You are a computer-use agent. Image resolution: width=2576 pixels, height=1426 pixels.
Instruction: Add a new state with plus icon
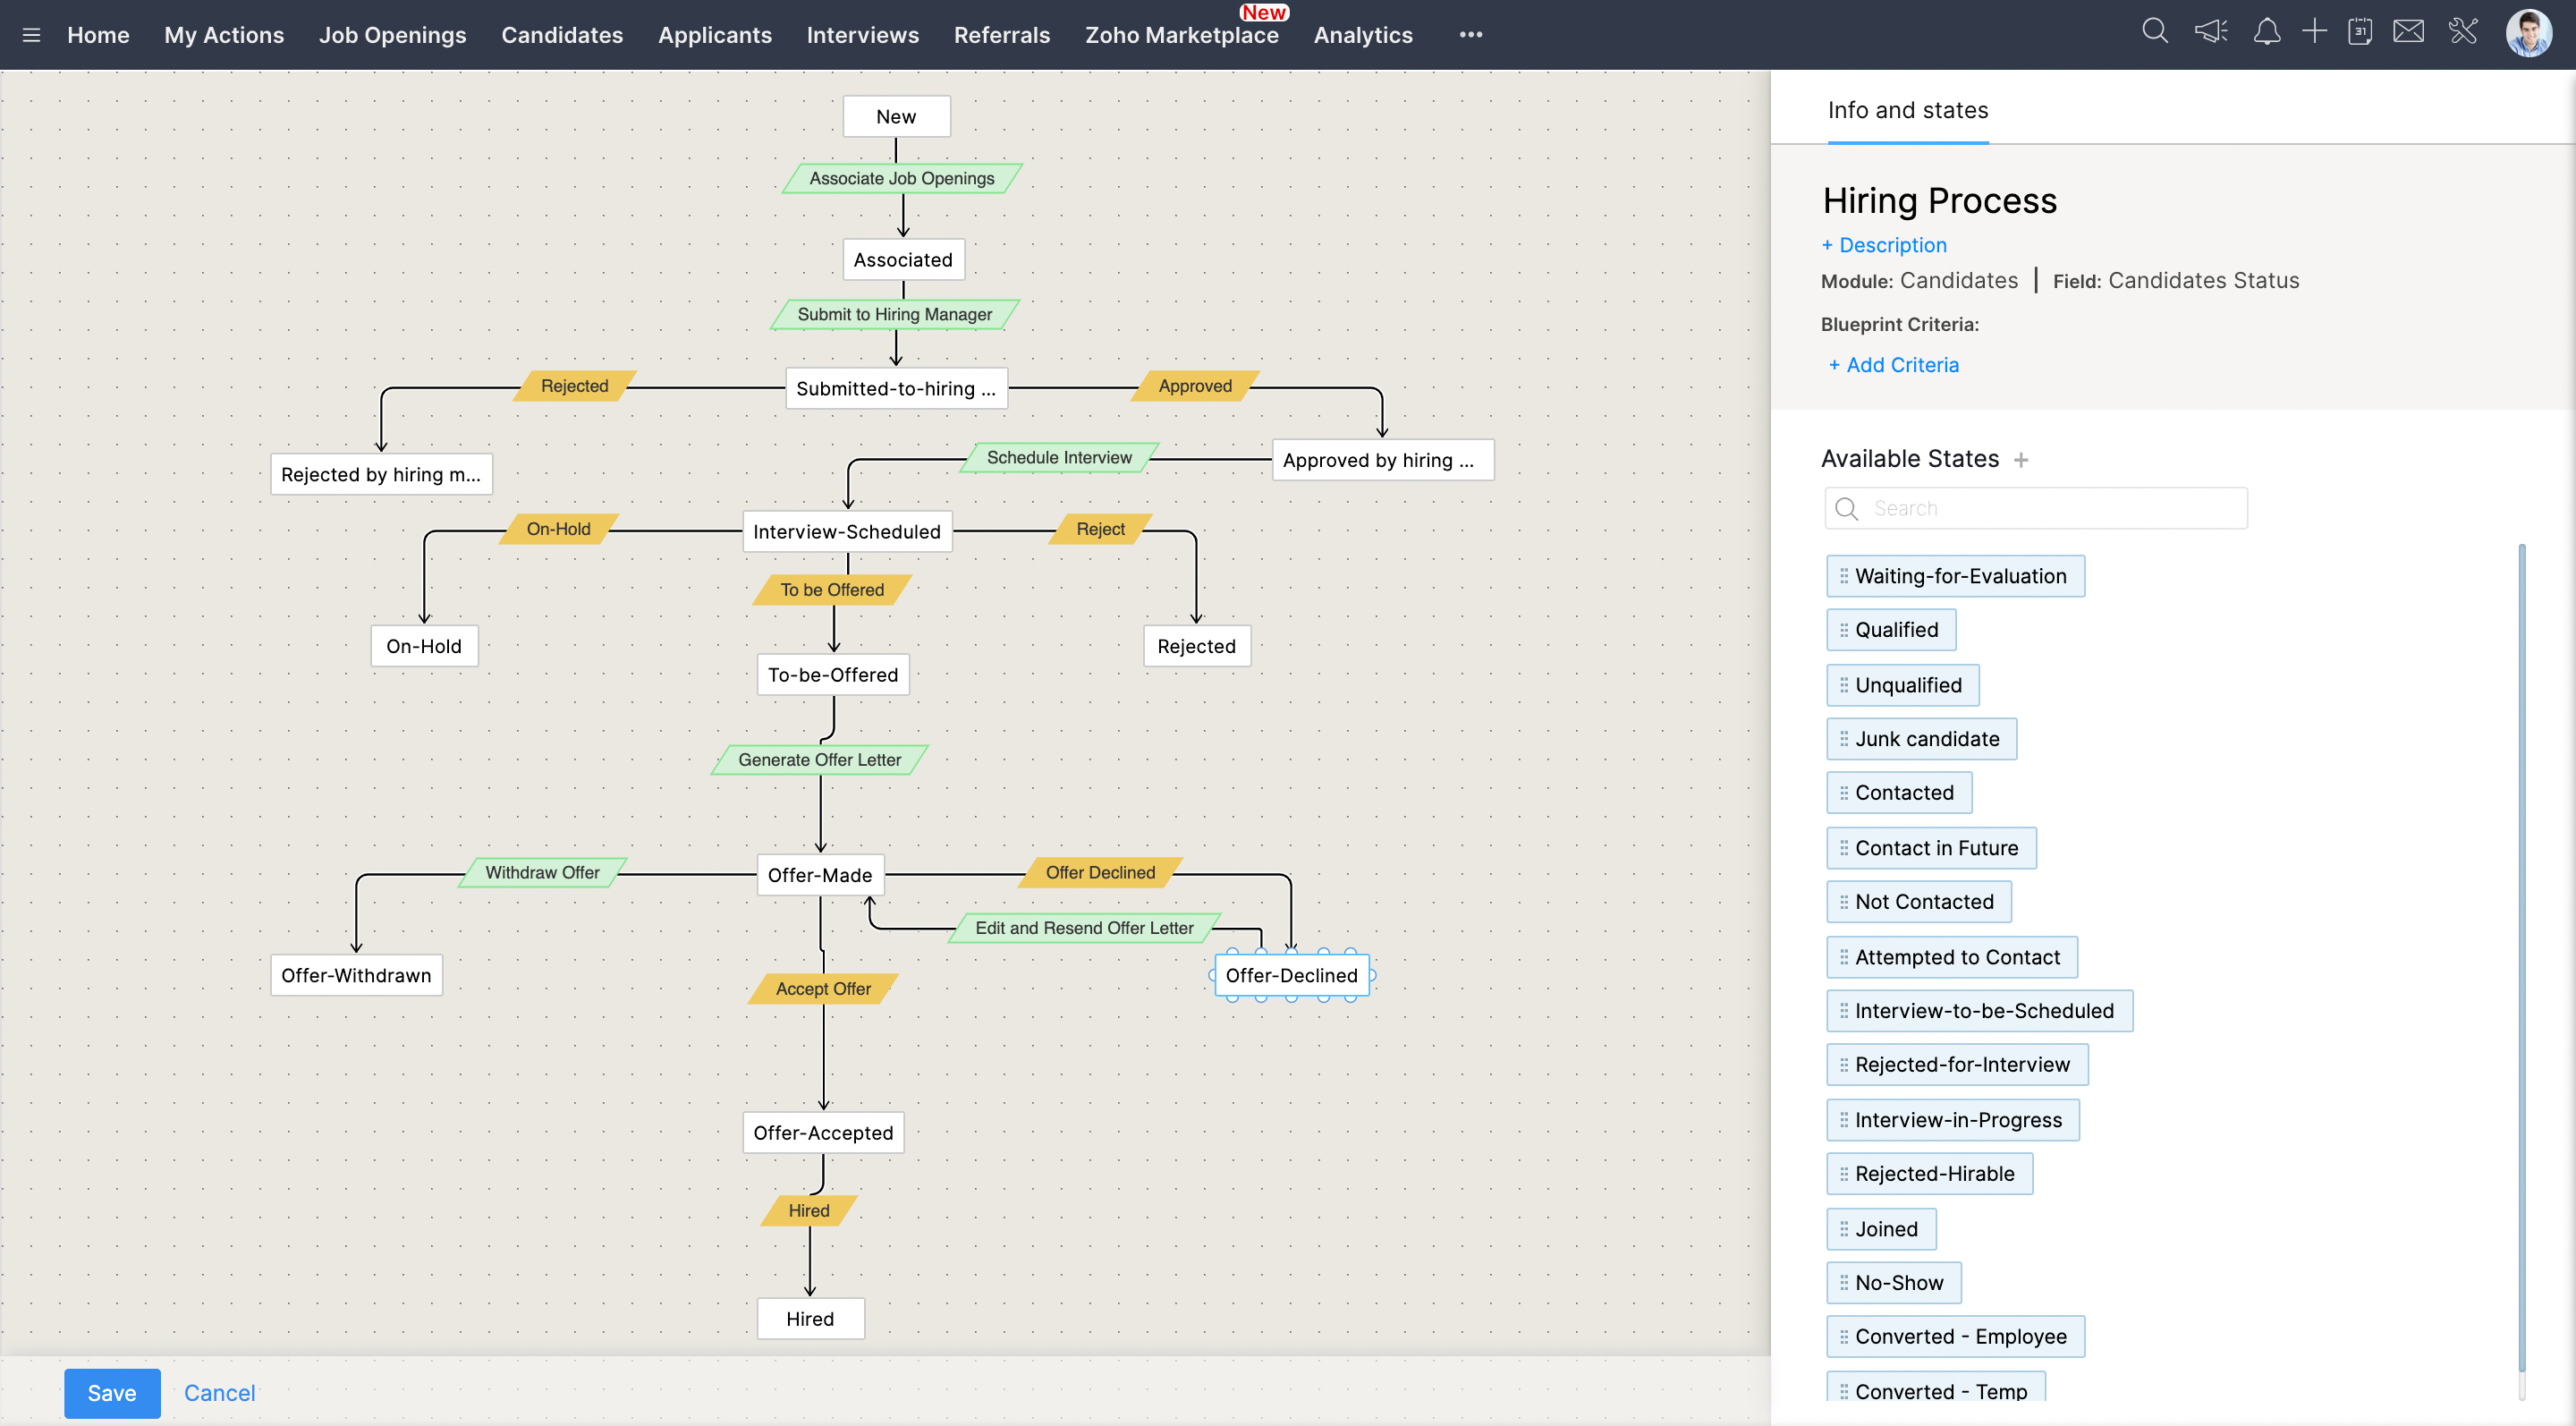click(2021, 460)
